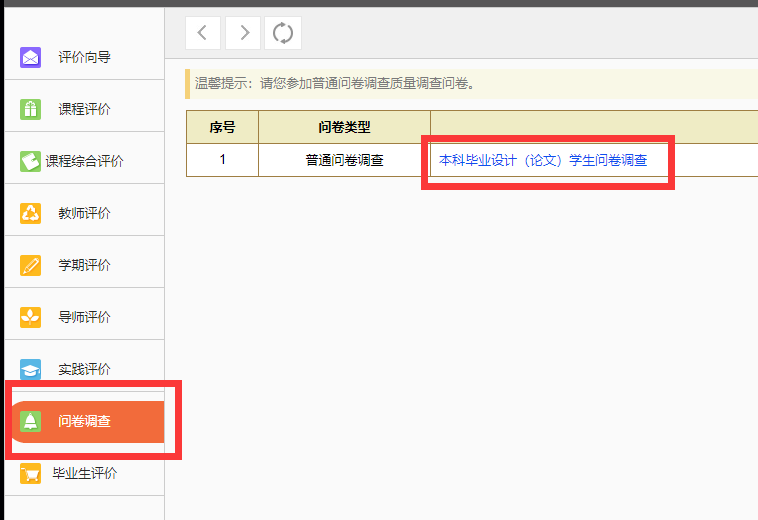Viewport: 758px width, 520px height.
Task: Open the 评价向导 menu item
Action: pyautogui.click(x=85, y=57)
